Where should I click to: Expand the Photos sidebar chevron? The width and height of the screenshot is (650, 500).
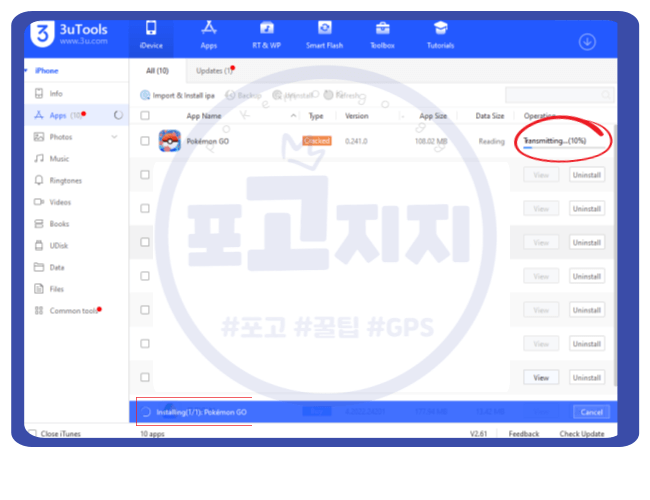tap(114, 137)
